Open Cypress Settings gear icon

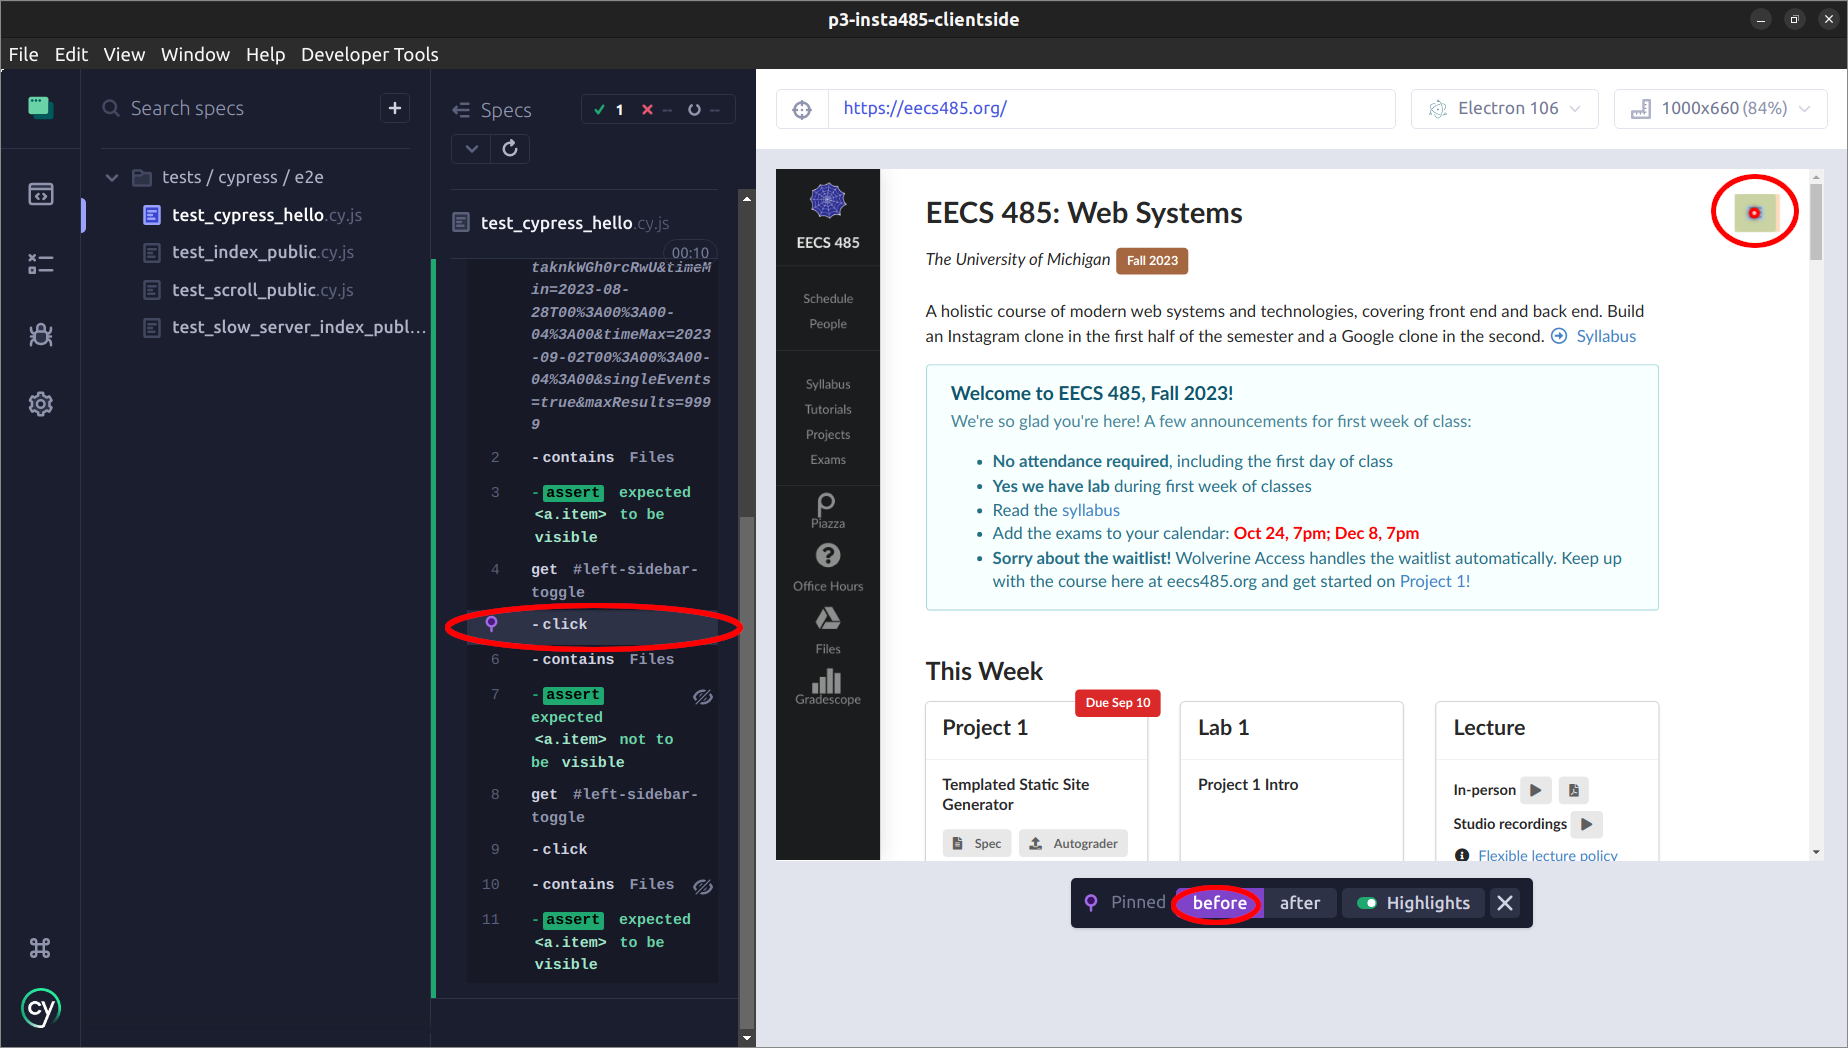(x=41, y=404)
